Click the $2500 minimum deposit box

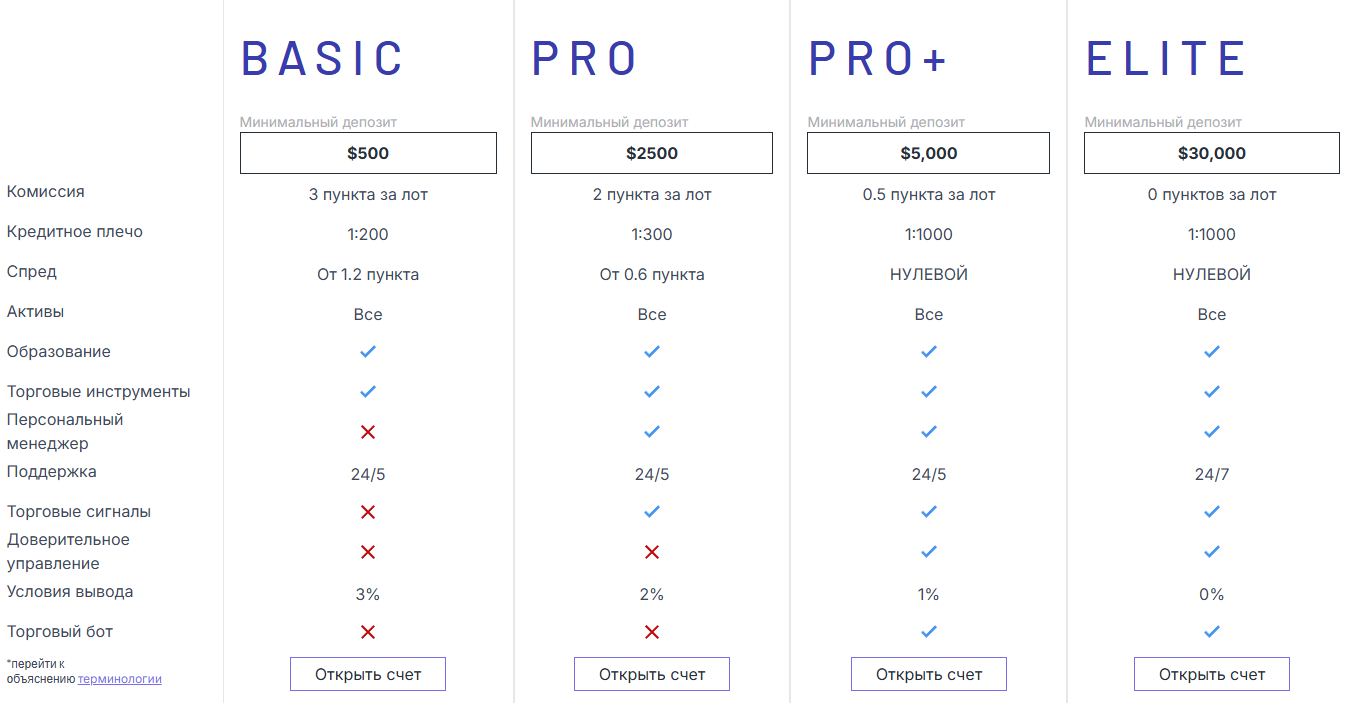(x=652, y=153)
